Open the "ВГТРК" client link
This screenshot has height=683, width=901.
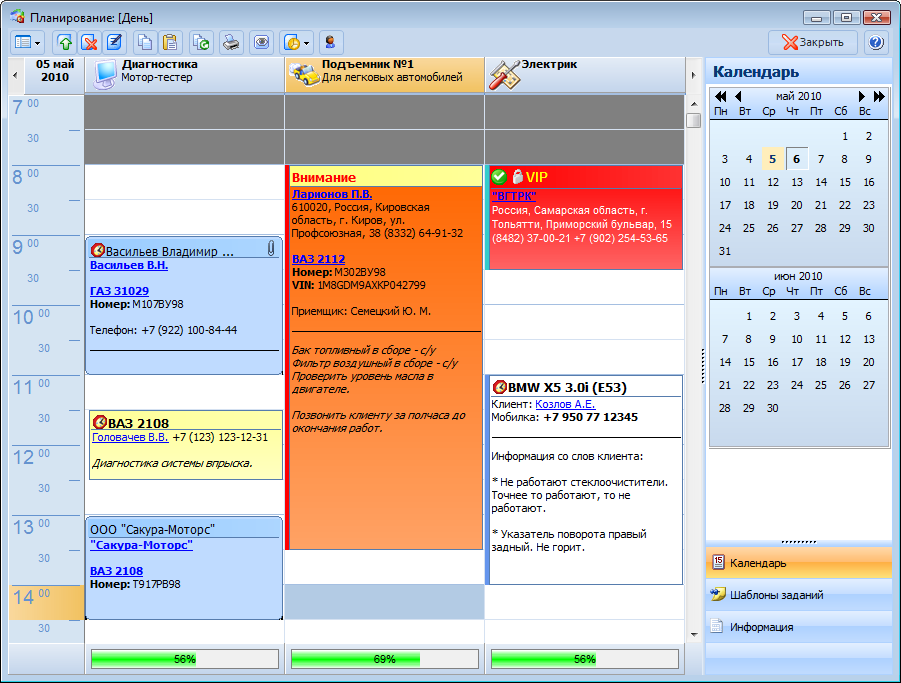coord(514,196)
